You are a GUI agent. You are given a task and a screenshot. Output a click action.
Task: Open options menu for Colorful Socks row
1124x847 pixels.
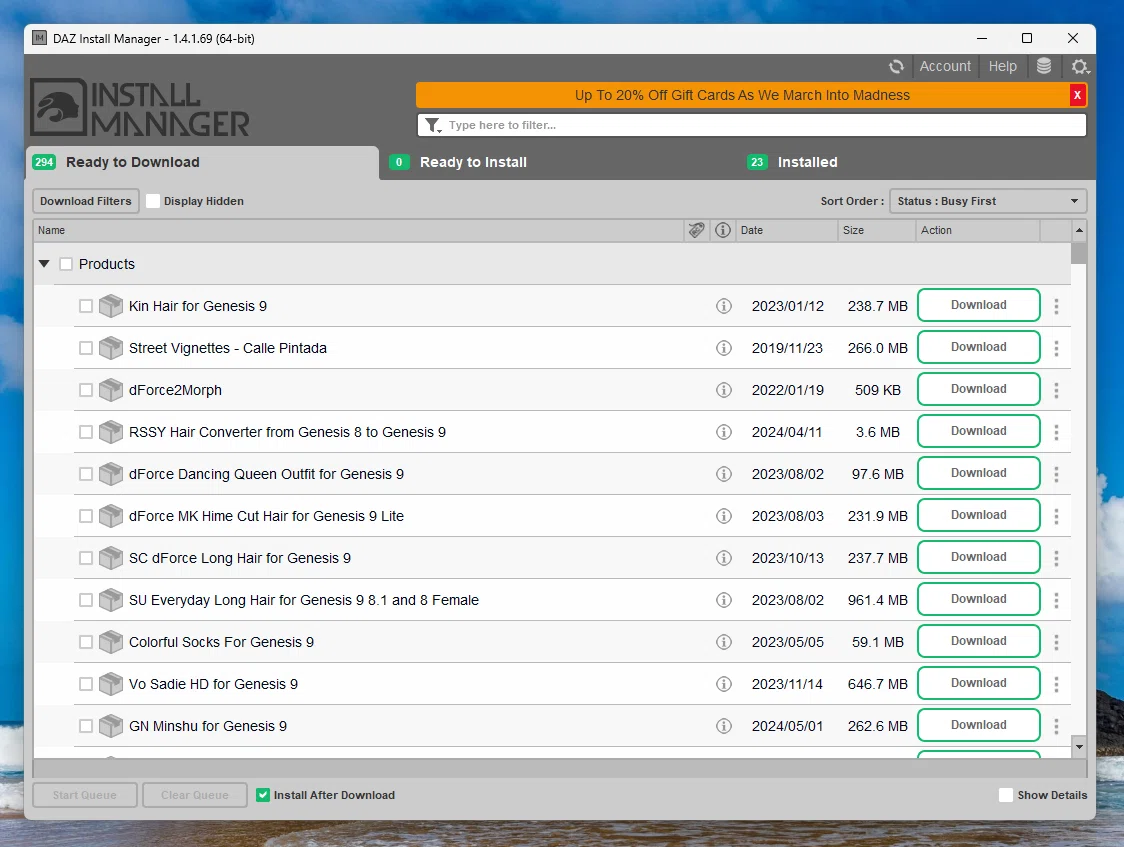pyautogui.click(x=1056, y=642)
